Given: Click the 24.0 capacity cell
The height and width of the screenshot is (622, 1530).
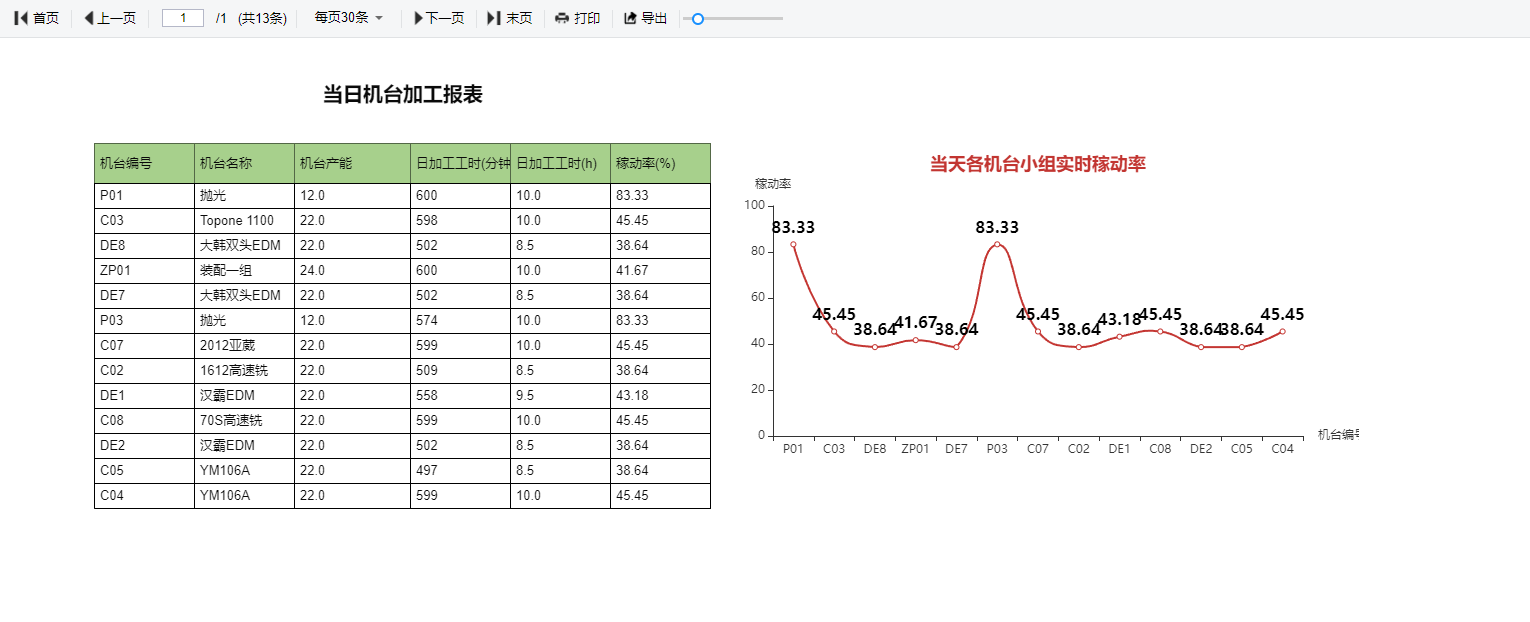Looking at the screenshot, I should click(x=353, y=271).
